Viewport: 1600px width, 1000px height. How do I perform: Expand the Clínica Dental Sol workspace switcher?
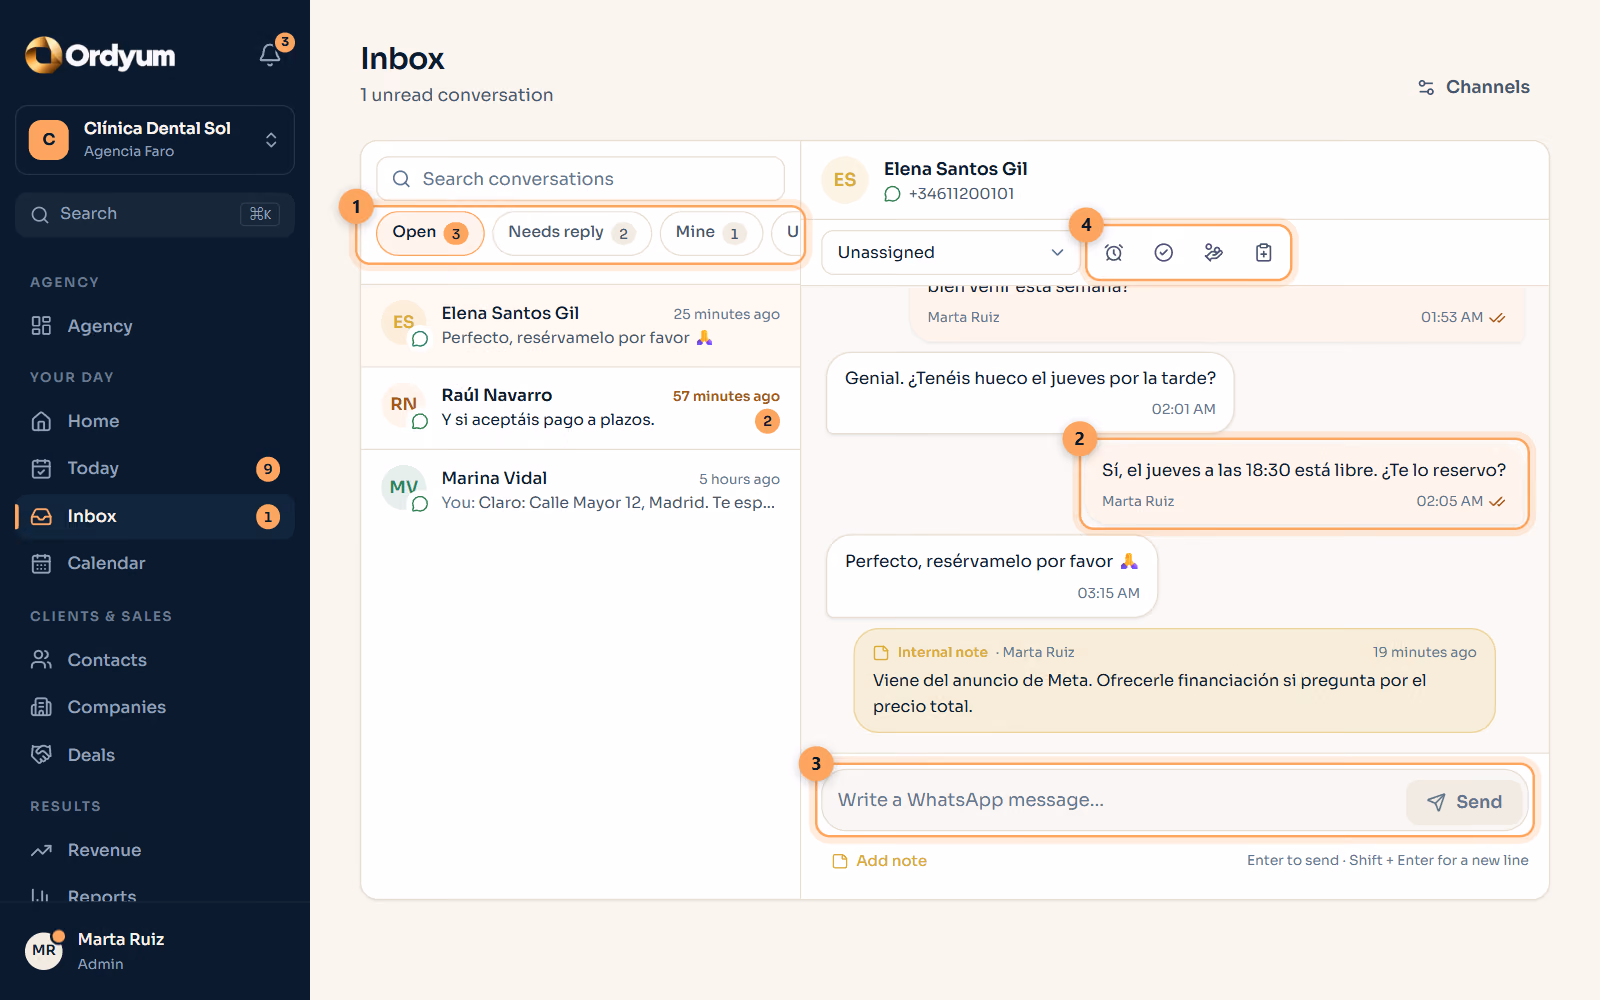click(155, 140)
